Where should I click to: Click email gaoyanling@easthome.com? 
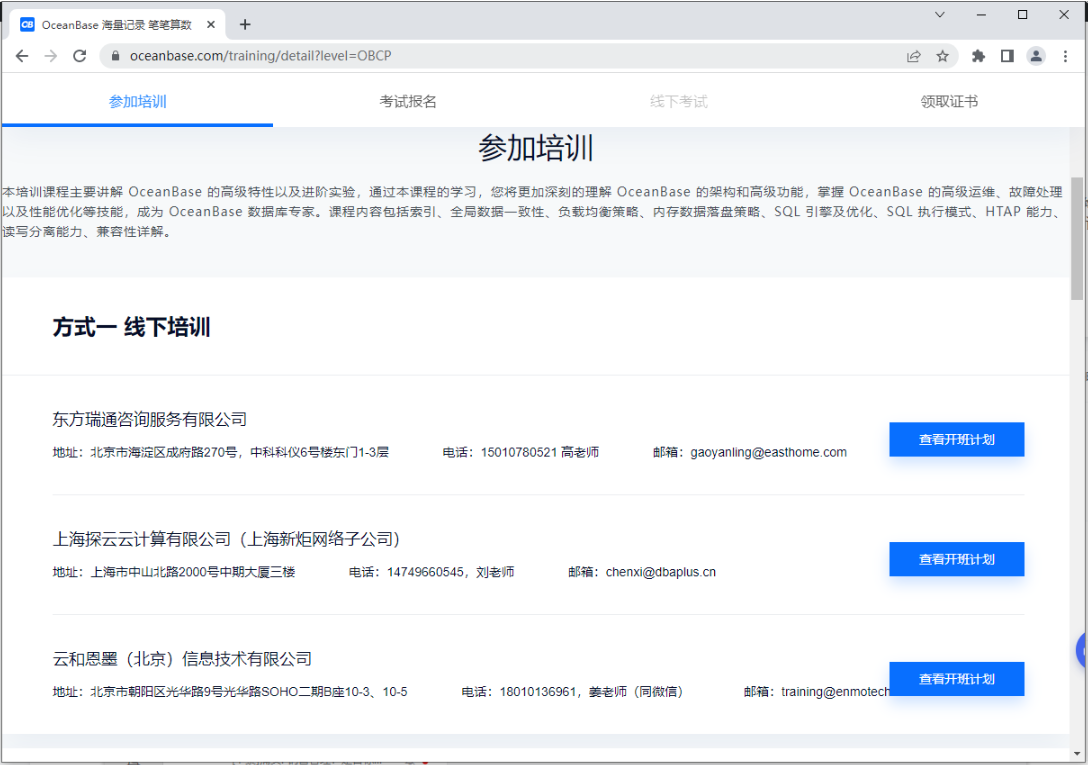tap(768, 453)
